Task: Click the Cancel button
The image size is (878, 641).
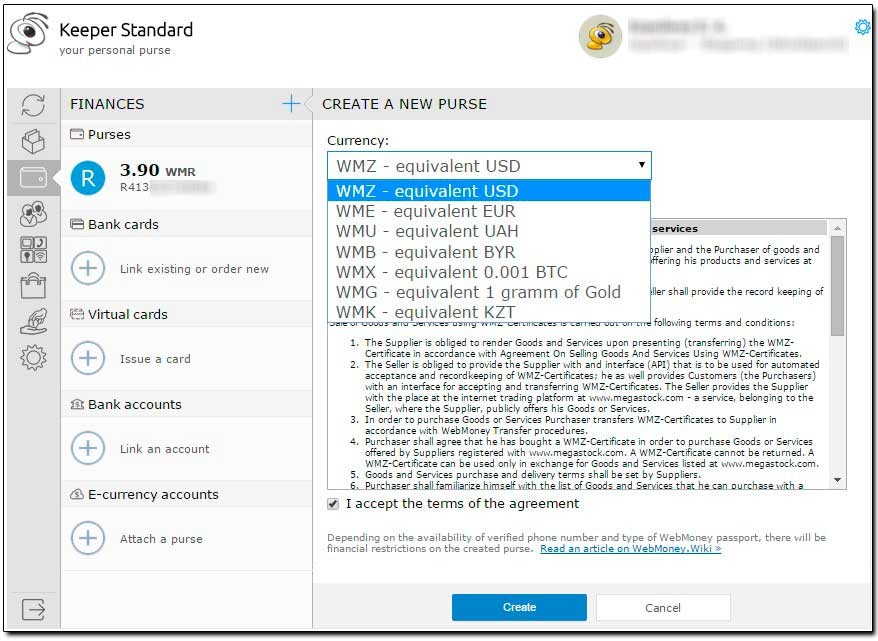Action: click(662, 607)
